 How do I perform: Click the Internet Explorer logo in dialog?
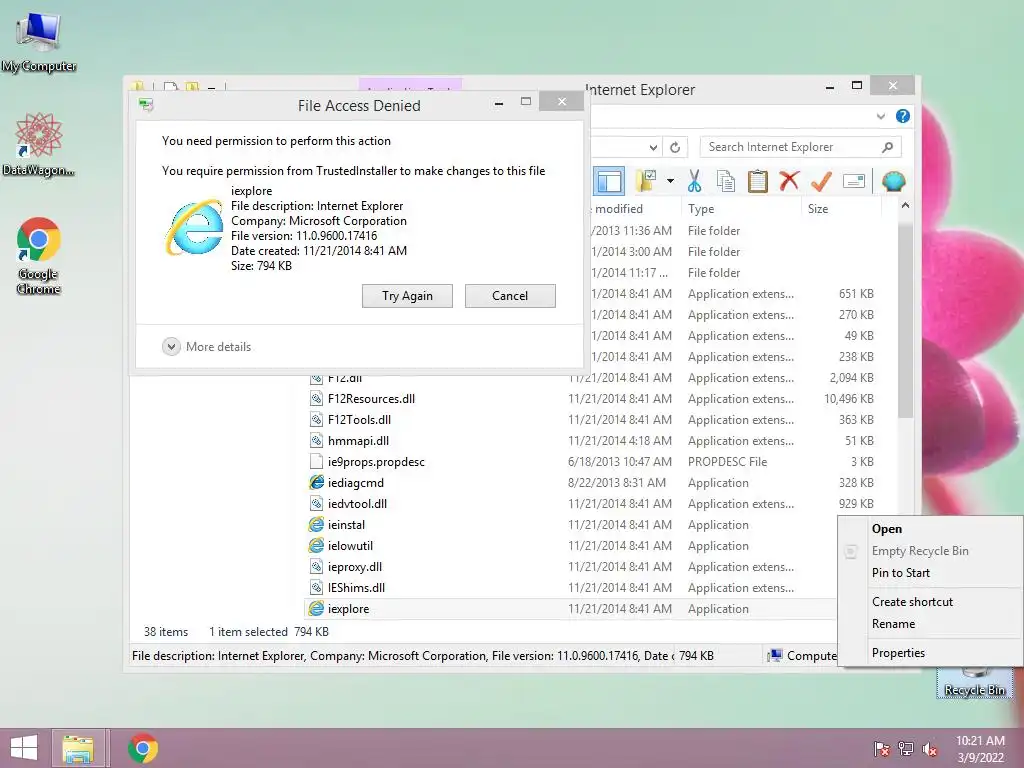(x=194, y=227)
